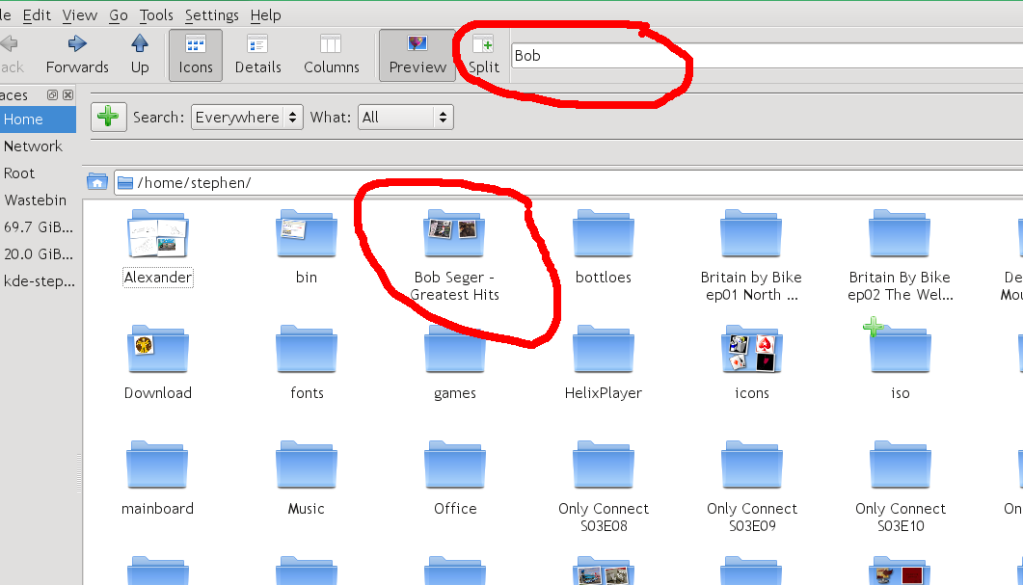Select Home in Places panel
This screenshot has width=1023, height=585.
pos(38,119)
